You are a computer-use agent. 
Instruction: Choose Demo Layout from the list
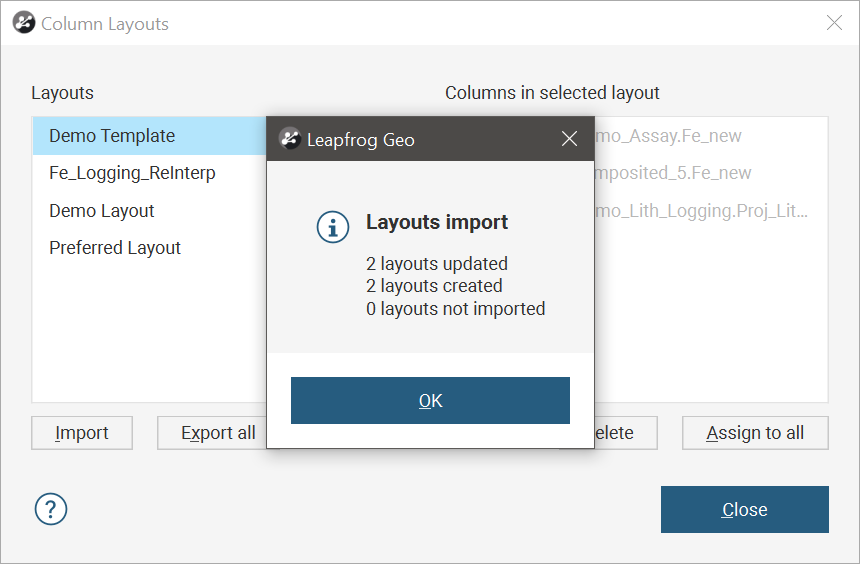[102, 211]
